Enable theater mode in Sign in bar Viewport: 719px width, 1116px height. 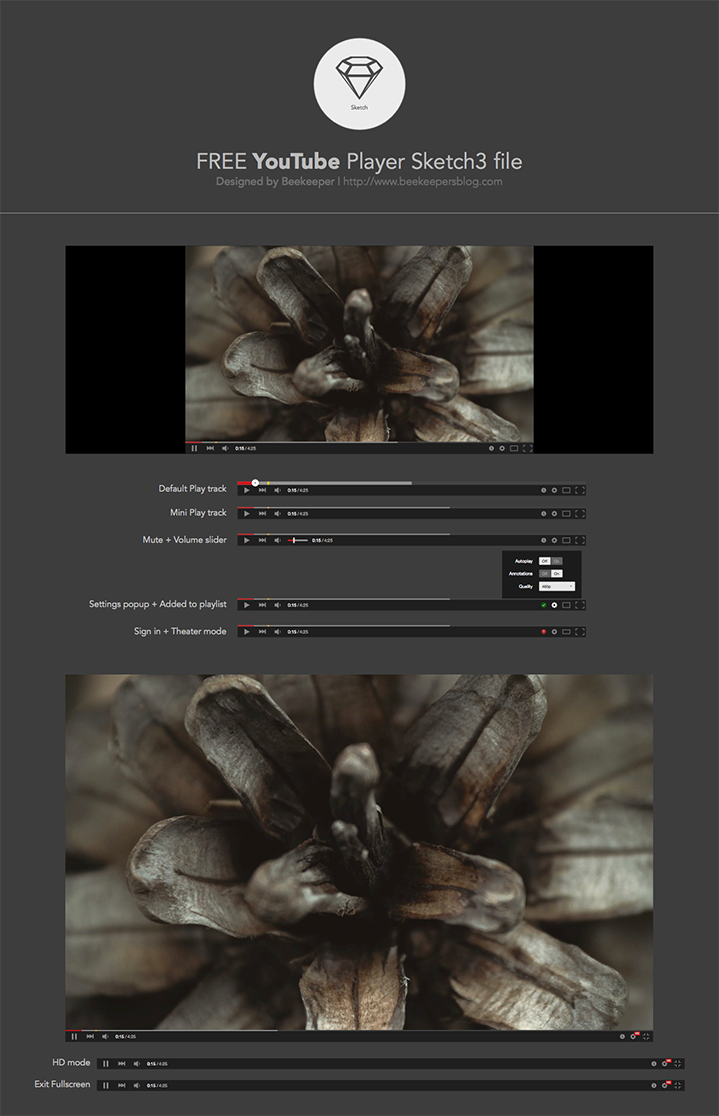point(566,632)
